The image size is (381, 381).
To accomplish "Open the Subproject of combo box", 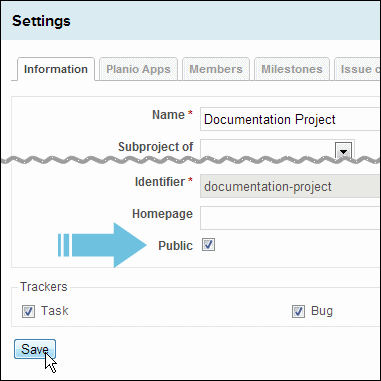I will 277,150.
